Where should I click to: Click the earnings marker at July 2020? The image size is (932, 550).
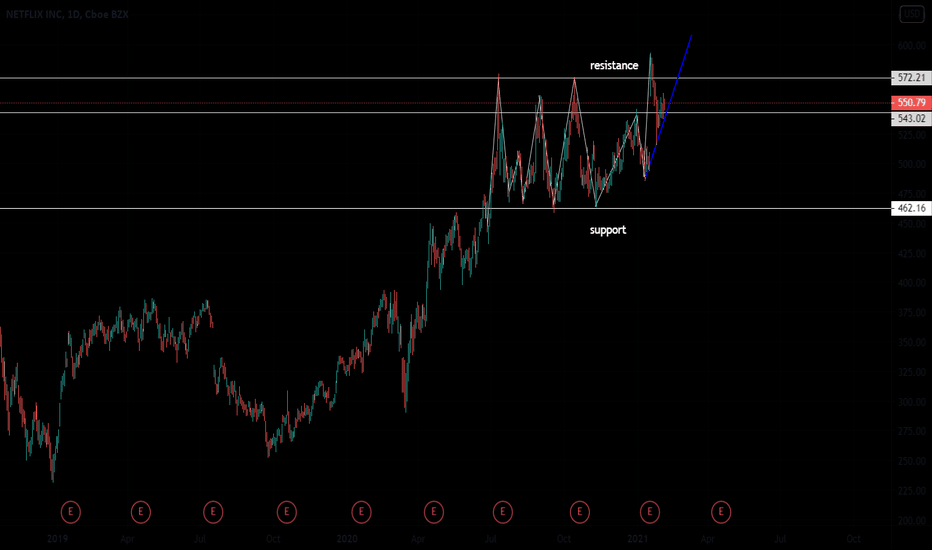[x=503, y=511]
